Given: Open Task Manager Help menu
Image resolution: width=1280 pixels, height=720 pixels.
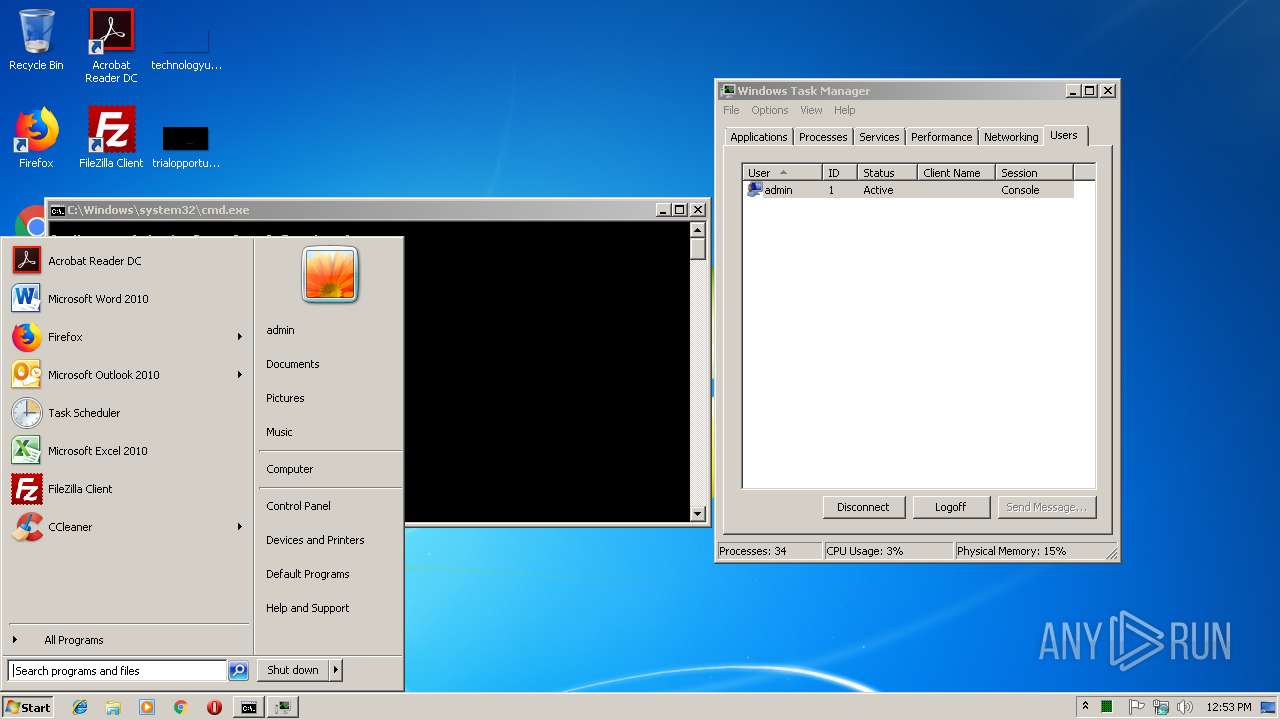Looking at the screenshot, I should click(x=844, y=110).
